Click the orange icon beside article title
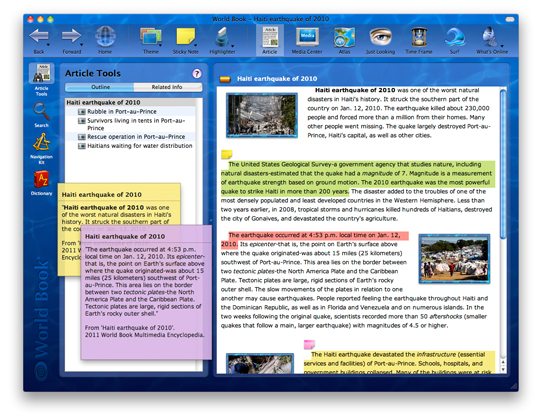Image resolution: width=540 pixels, height=415 pixels. coord(225,80)
